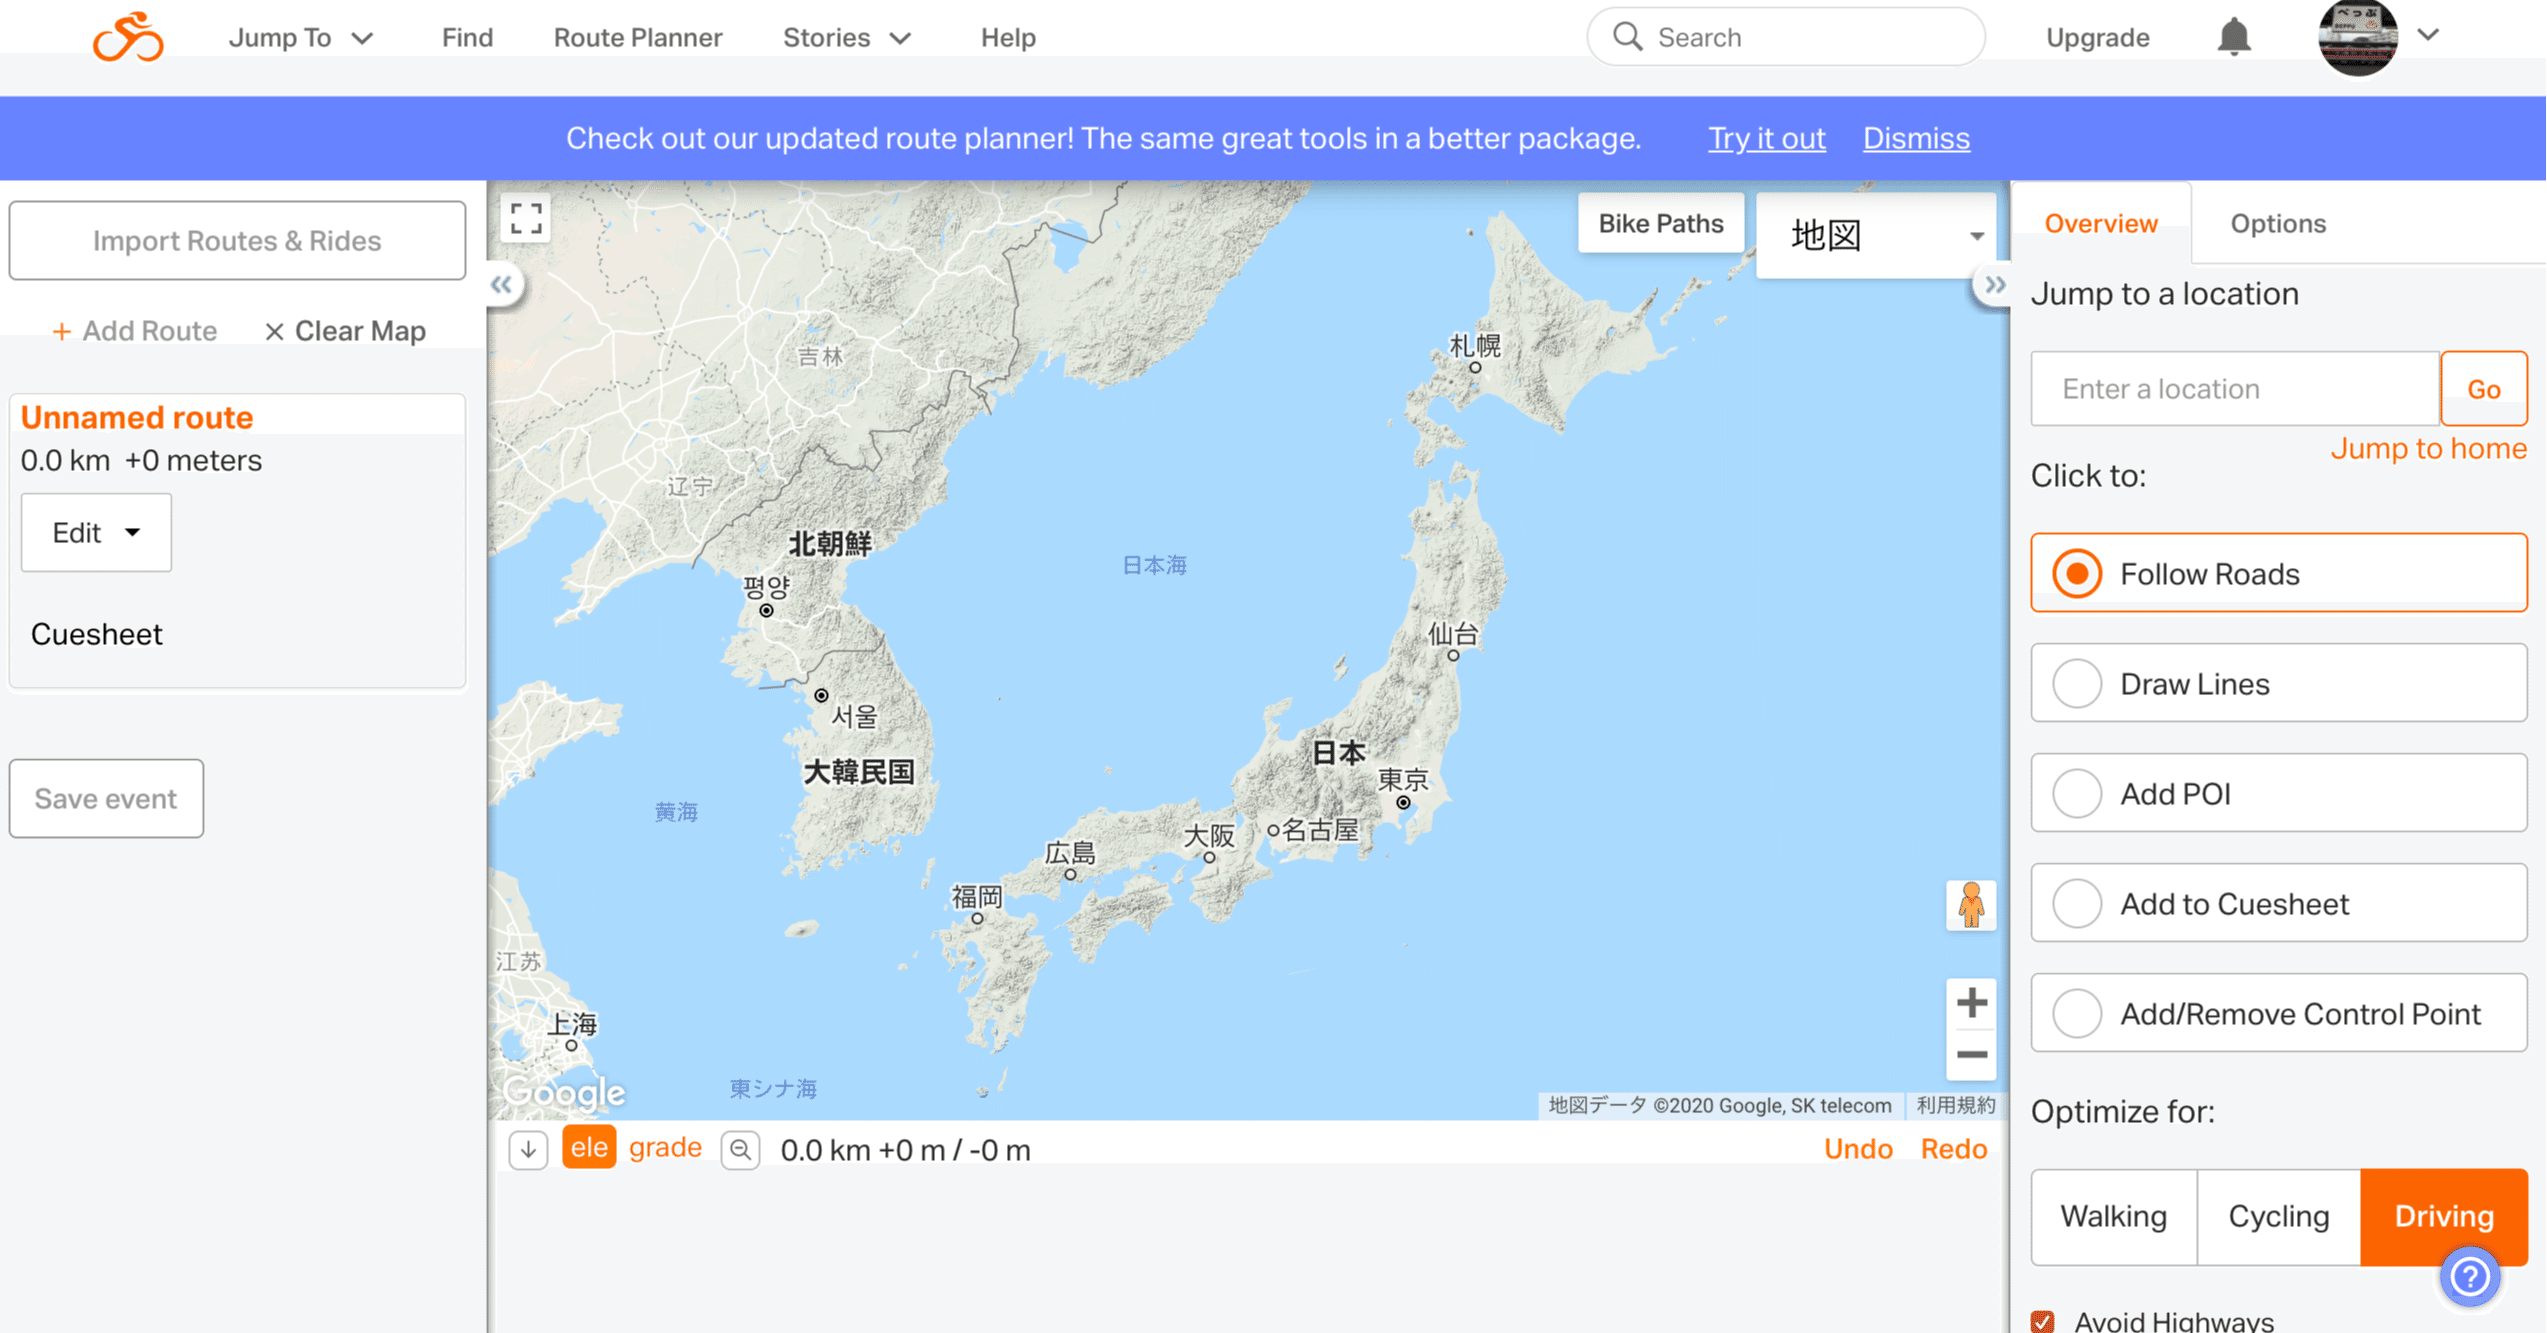Select the Follow Roads option
This screenshot has width=2547, height=1333.
pyautogui.click(x=2278, y=573)
